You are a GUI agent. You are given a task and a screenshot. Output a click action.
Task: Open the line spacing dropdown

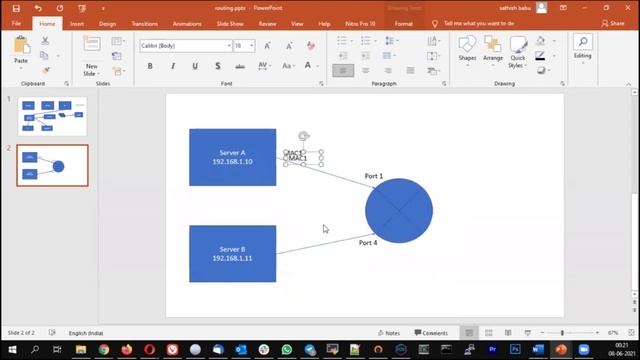click(x=392, y=41)
